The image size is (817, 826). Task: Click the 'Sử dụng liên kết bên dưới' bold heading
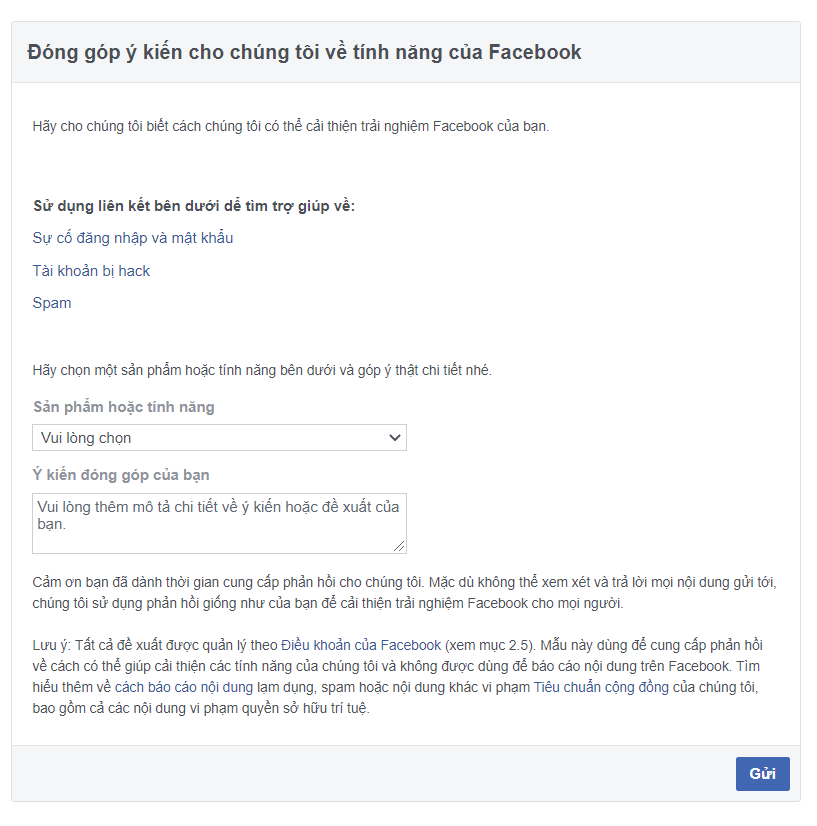pyautogui.click(x=194, y=206)
